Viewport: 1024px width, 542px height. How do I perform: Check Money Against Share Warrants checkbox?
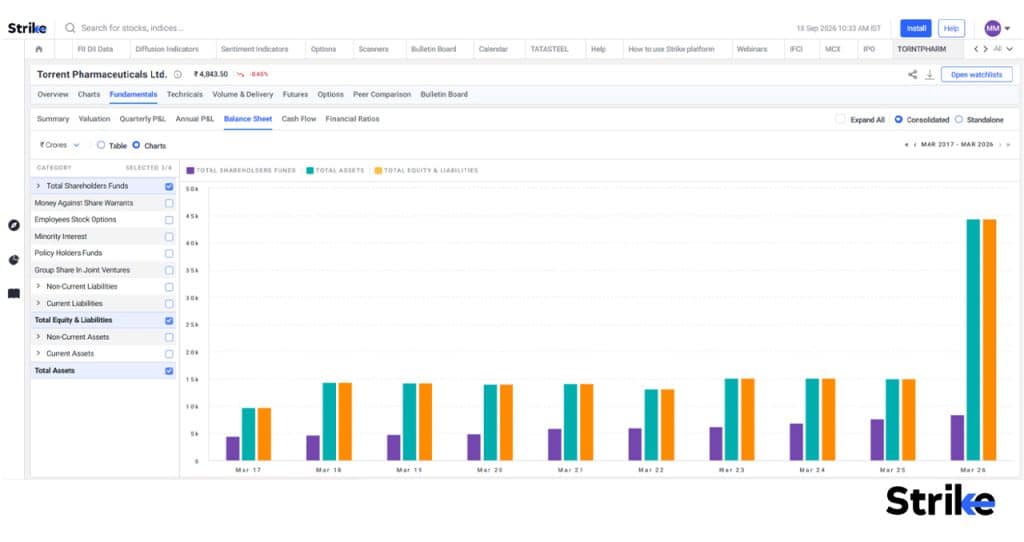(x=169, y=203)
